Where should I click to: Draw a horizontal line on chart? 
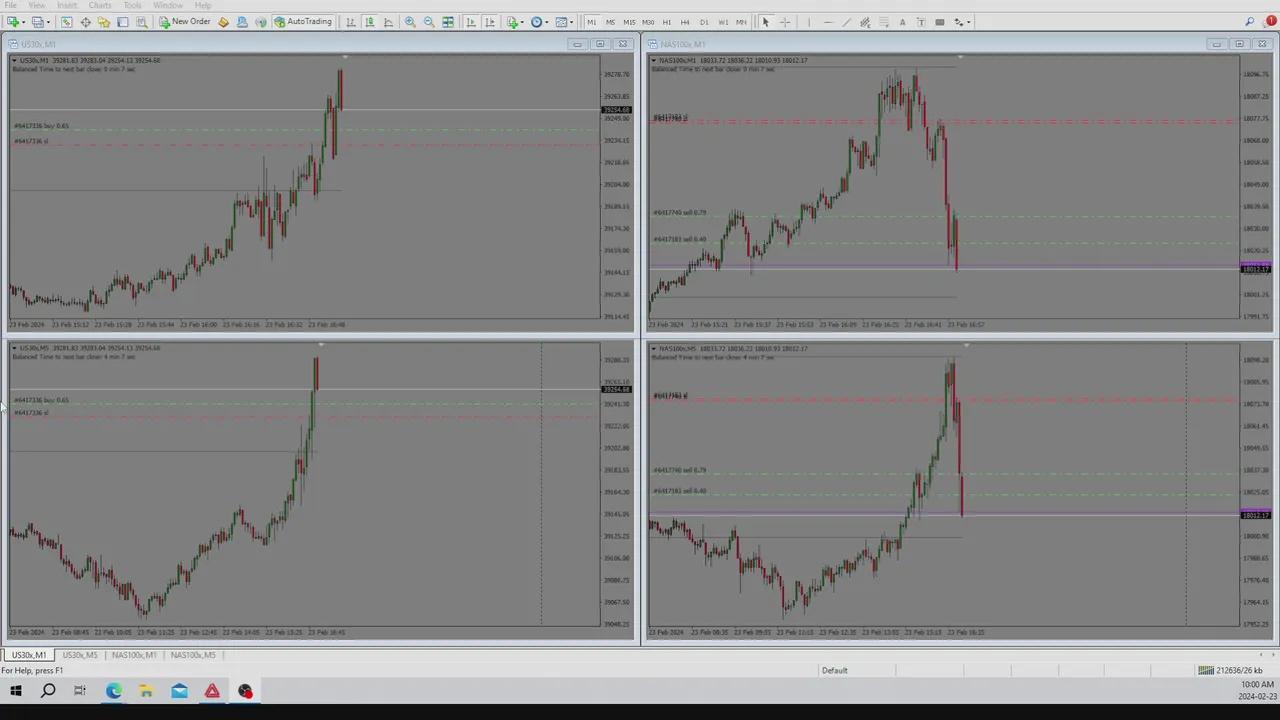(x=828, y=22)
